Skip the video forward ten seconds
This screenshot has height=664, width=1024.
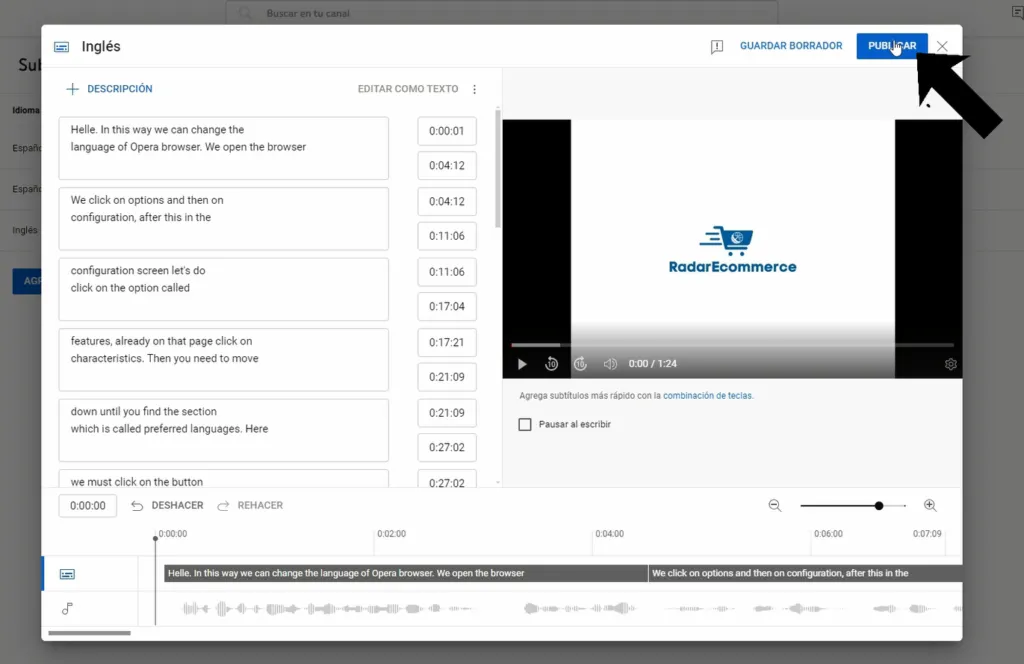(x=580, y=364)
